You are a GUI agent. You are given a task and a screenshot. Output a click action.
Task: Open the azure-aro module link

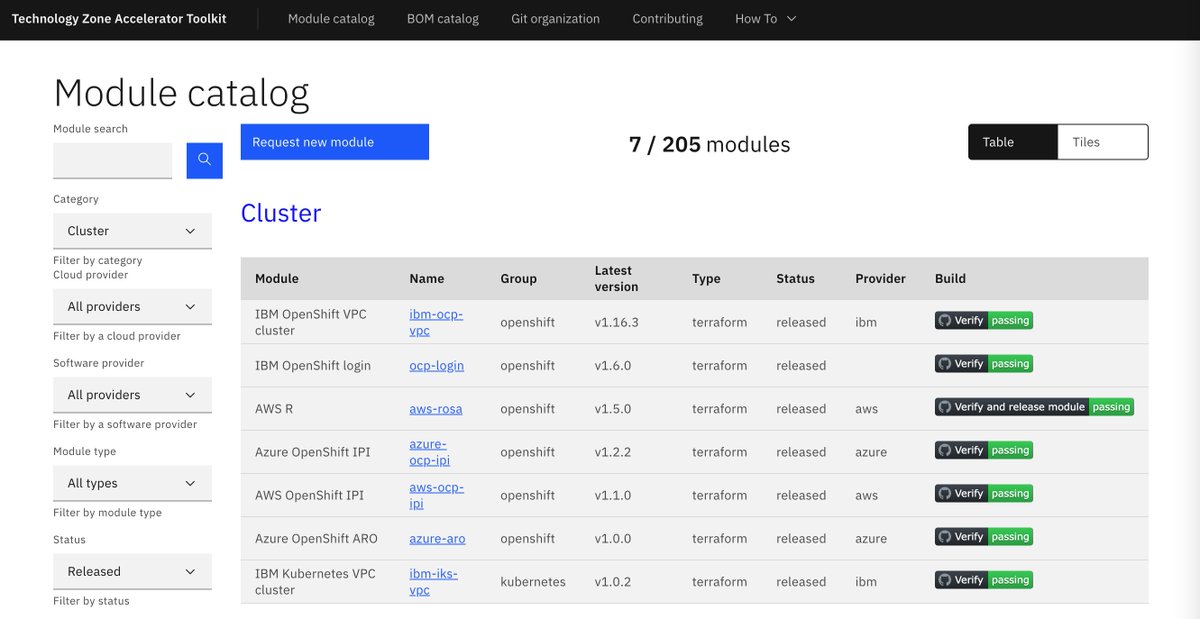(x=437, y=538)
